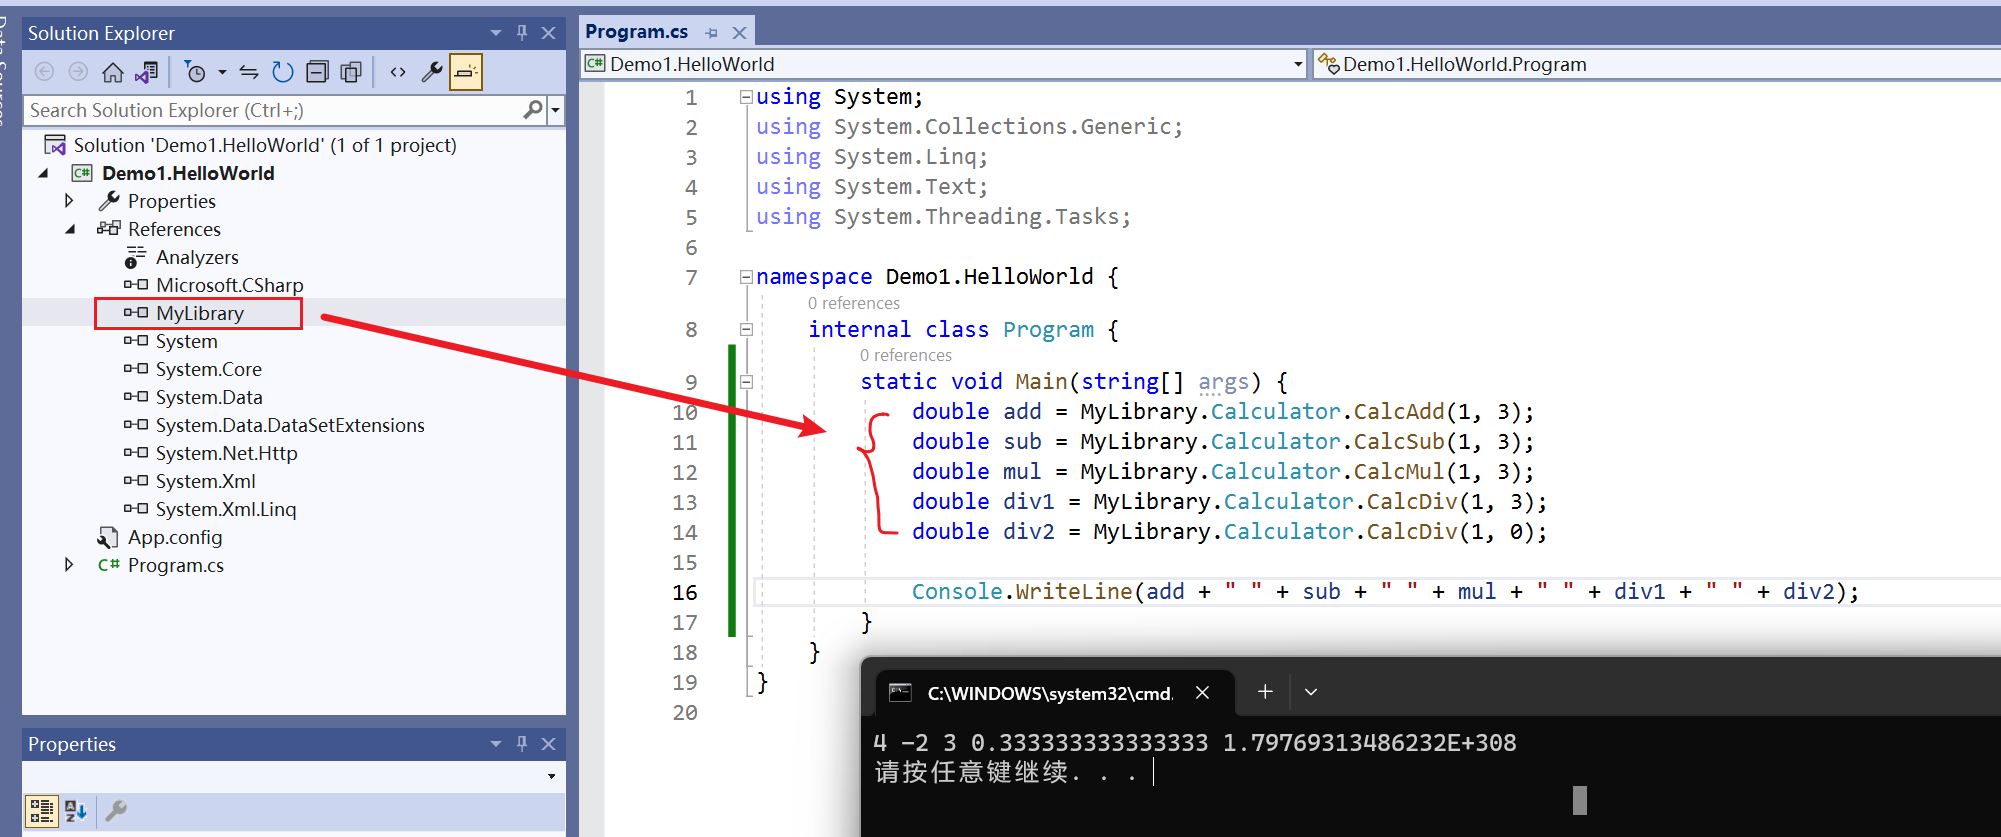Screen dimensions: 2001x837
Task: Close the Properties panel
Action: pos(548,744)
